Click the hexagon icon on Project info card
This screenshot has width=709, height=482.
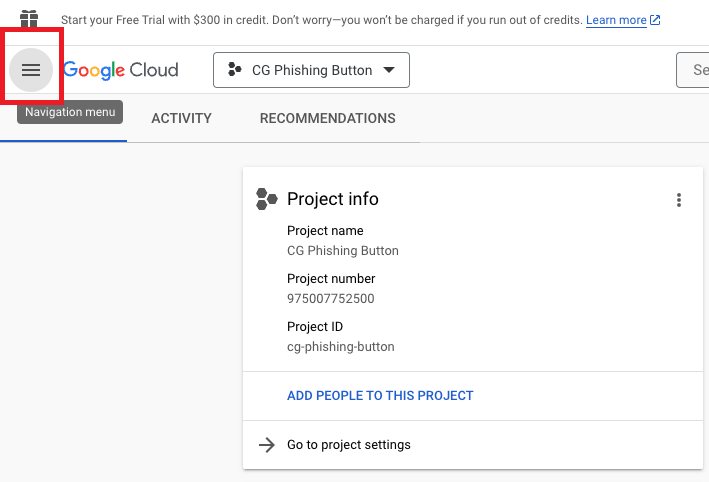click(x=266, y=199)
